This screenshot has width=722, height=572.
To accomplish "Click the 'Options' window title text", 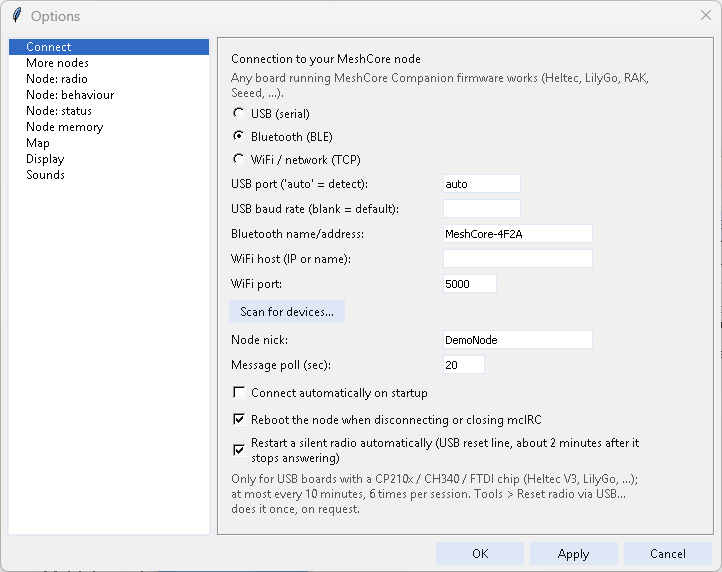I will point(55,16).
